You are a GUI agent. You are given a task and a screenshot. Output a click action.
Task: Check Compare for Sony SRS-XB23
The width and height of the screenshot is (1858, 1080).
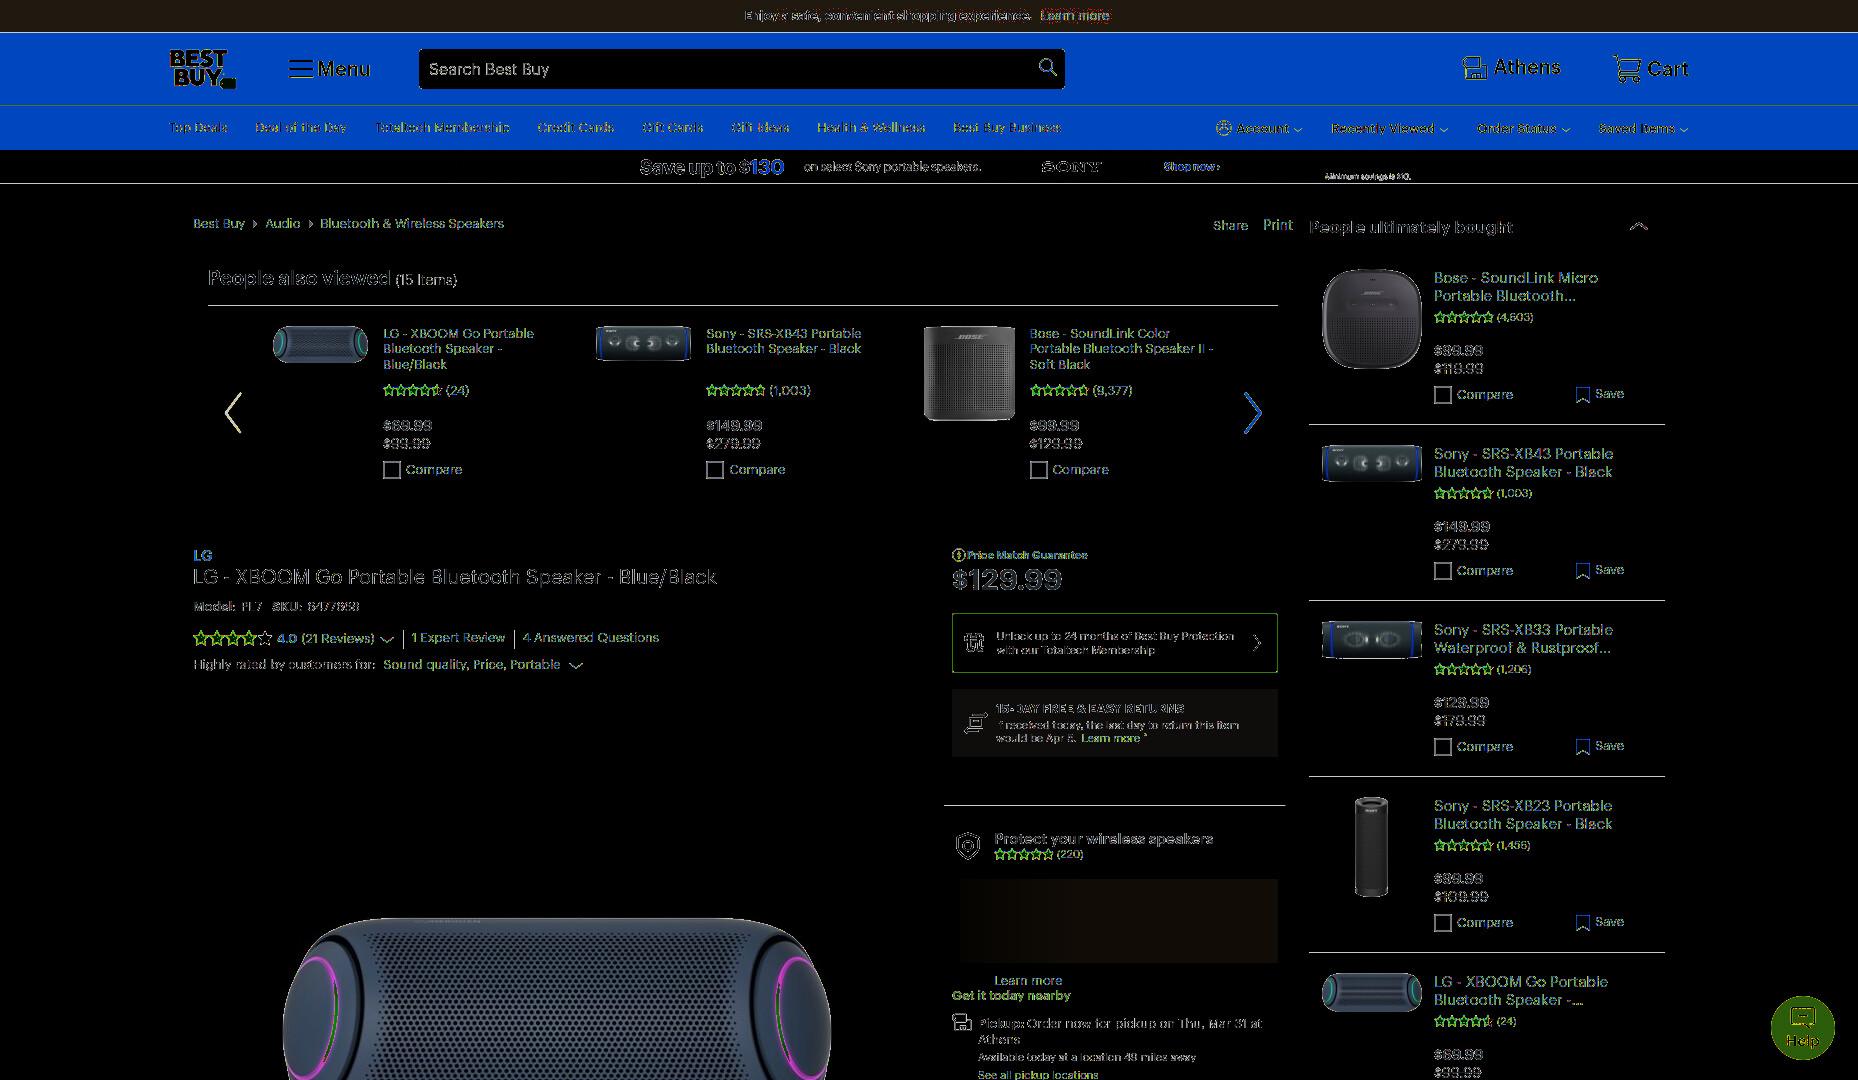1443,923
